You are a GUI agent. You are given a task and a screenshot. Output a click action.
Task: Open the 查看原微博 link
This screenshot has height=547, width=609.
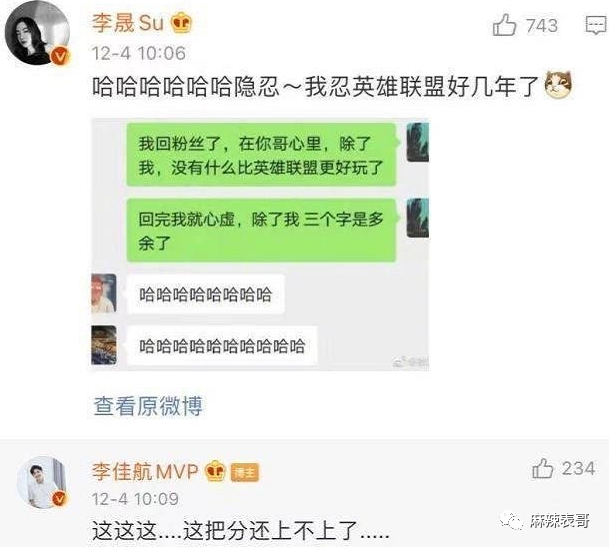(148, 406)
